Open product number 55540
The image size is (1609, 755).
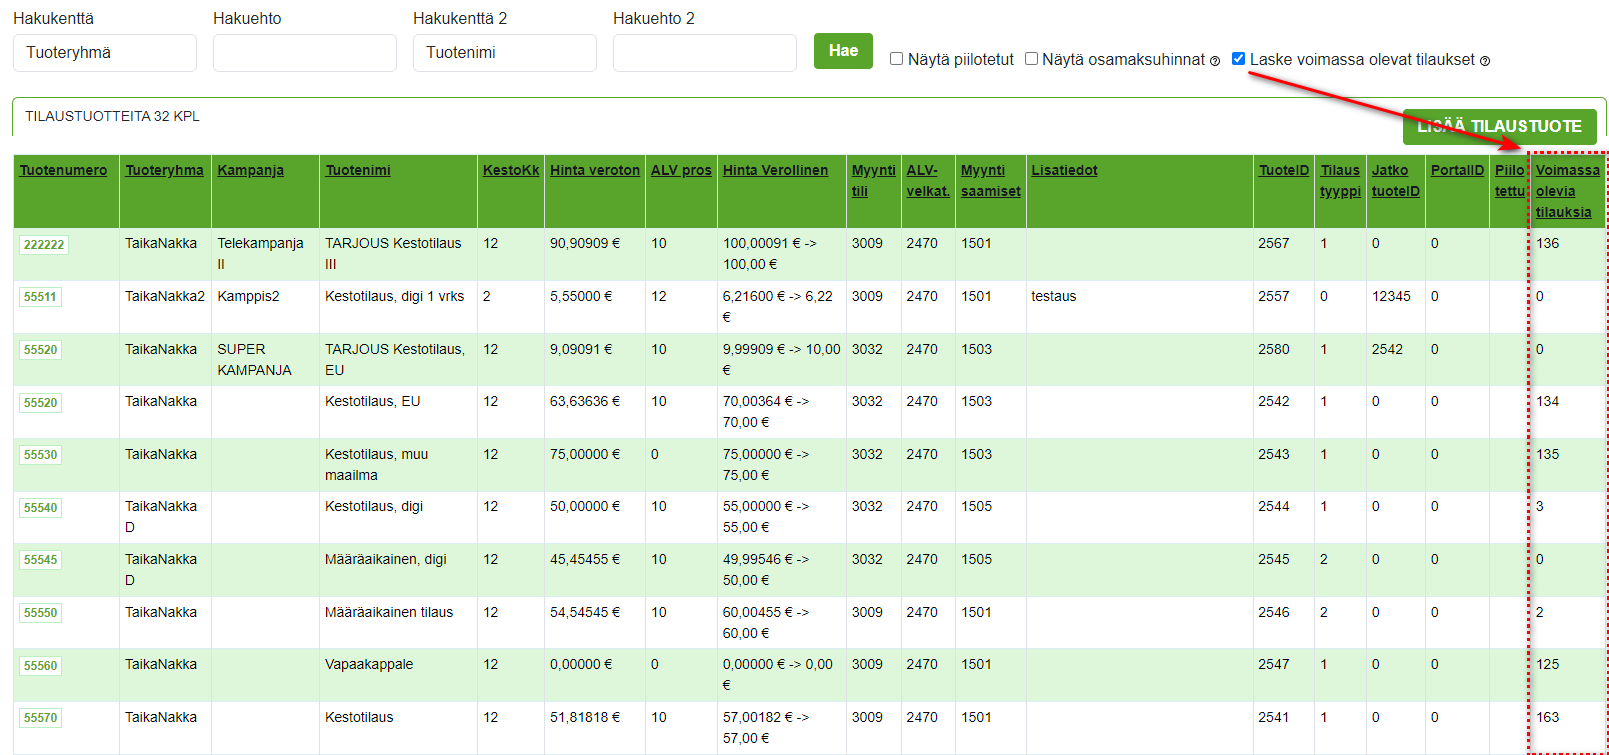click(x=40, y=508)
